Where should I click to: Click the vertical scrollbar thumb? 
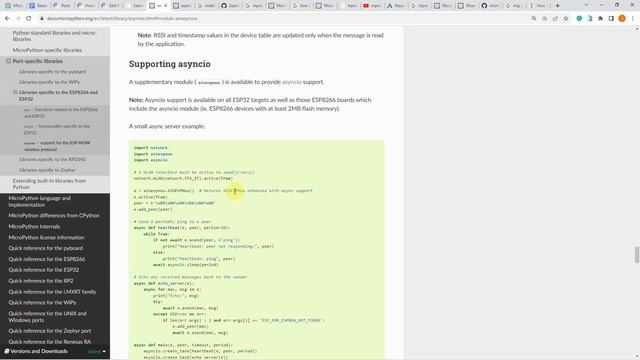coord(636,255)
